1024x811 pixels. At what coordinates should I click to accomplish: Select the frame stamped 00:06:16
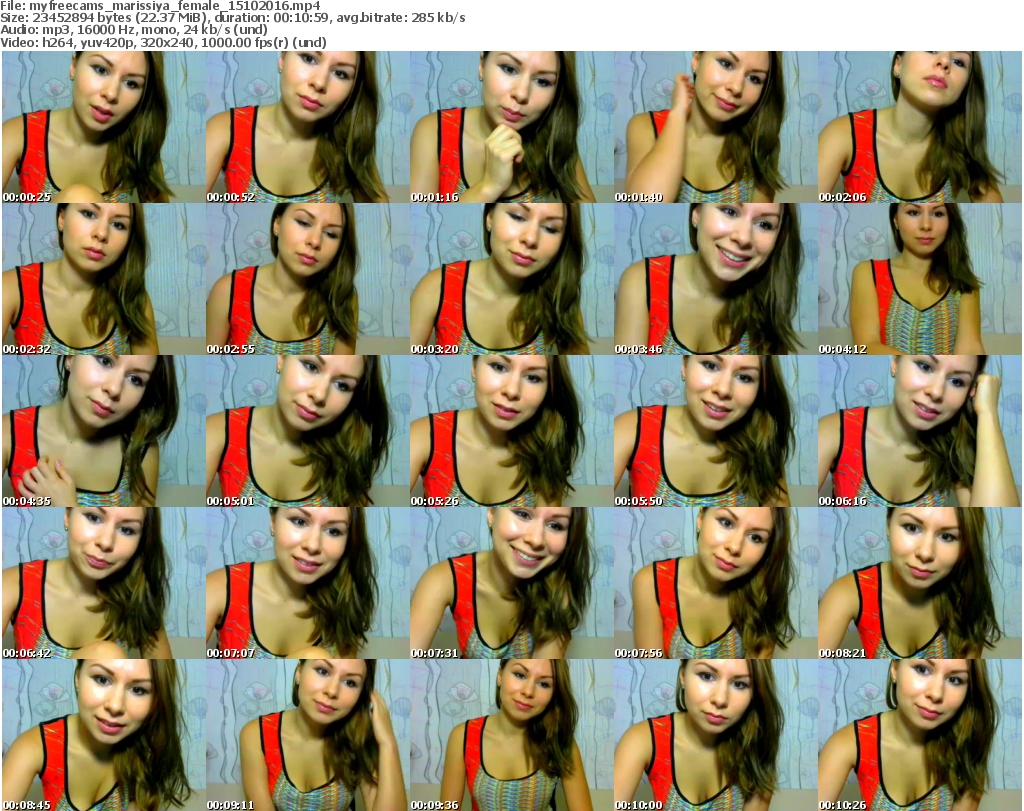tap(920, 431)
